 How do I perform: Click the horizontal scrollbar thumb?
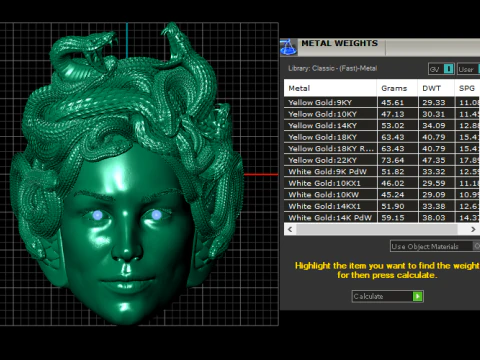[x=377, y=229]
